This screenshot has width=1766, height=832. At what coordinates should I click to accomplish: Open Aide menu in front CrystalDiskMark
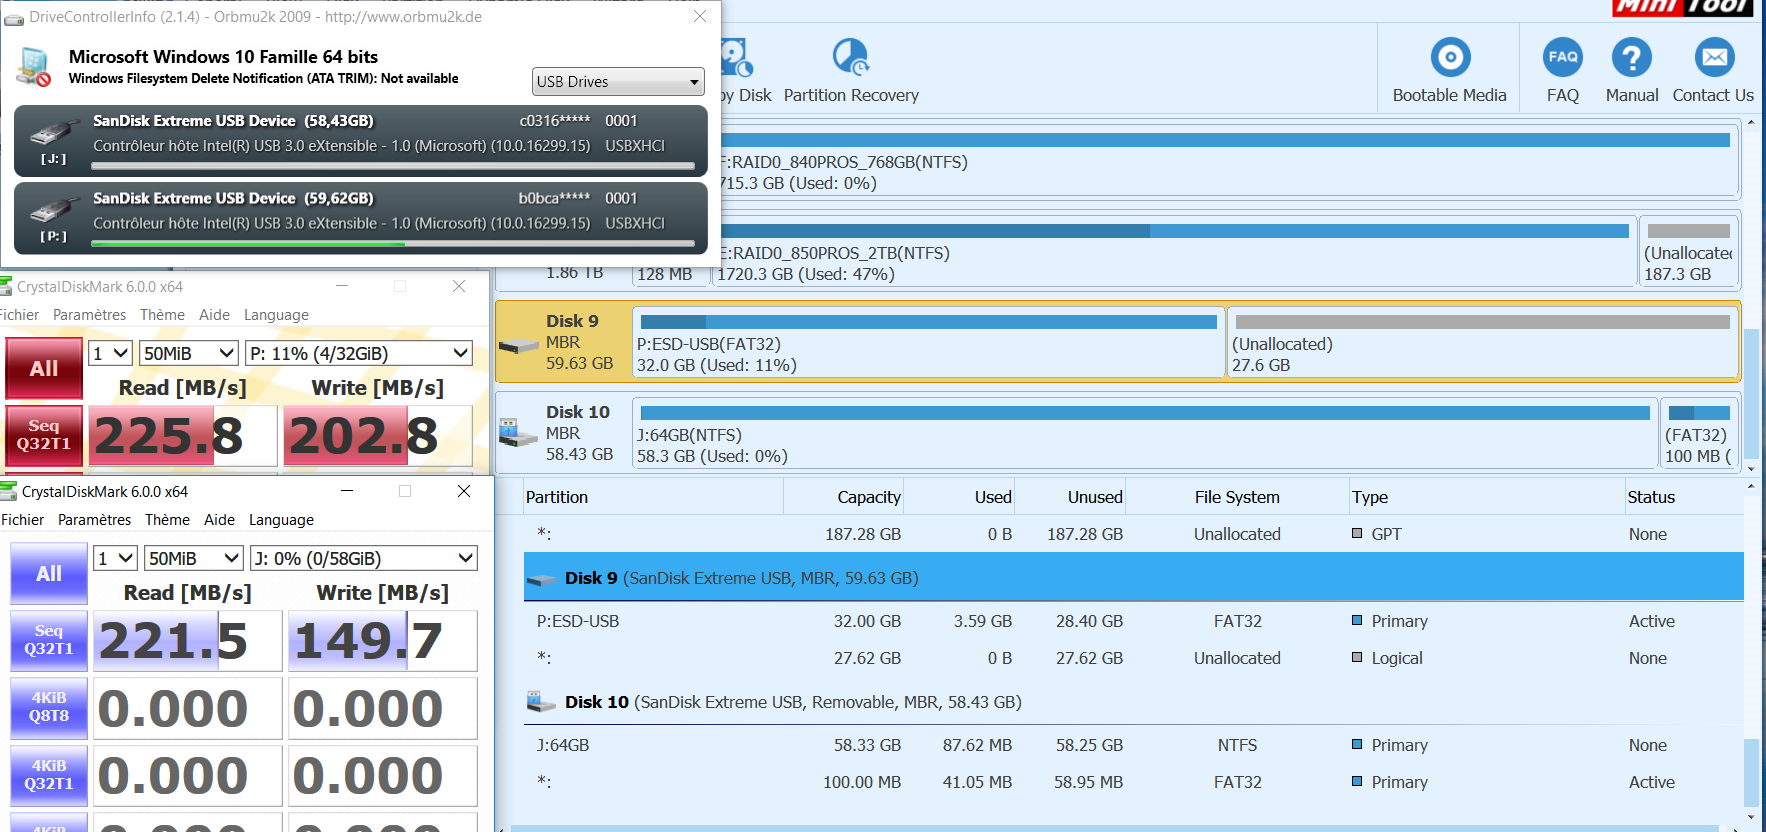coord(219,520)
